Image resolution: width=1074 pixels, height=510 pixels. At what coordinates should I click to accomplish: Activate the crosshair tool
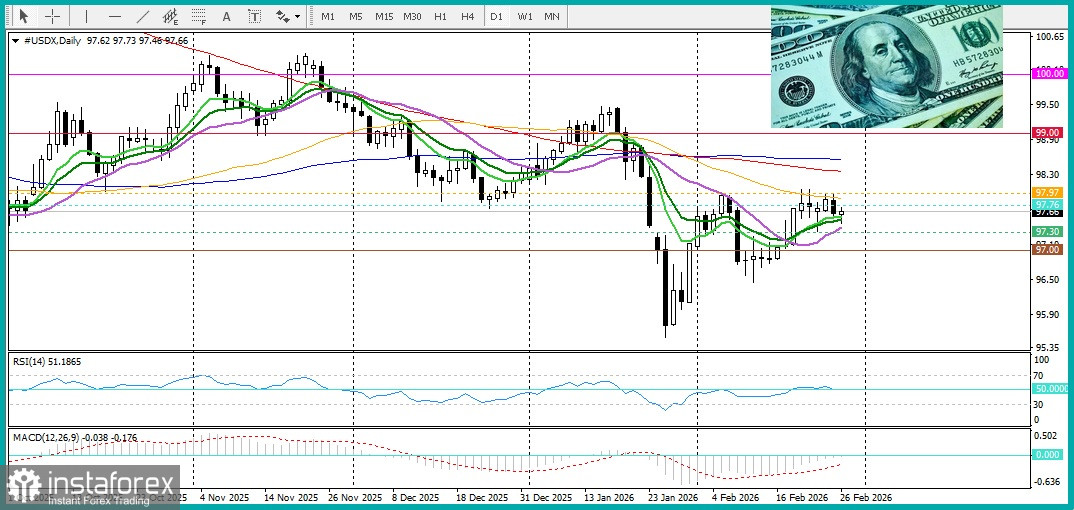click(x=52, y=16)
